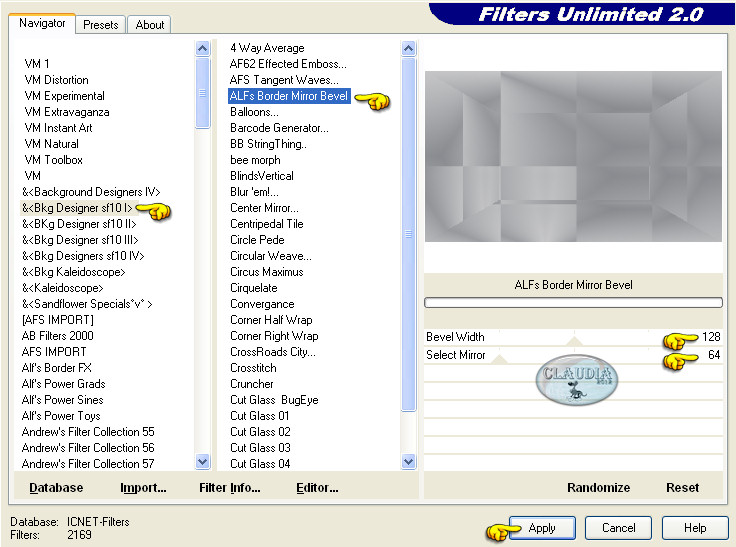Screen dimensions: 736x547
Task: Choose Cut Glass 03 filter
Action: 260,447
